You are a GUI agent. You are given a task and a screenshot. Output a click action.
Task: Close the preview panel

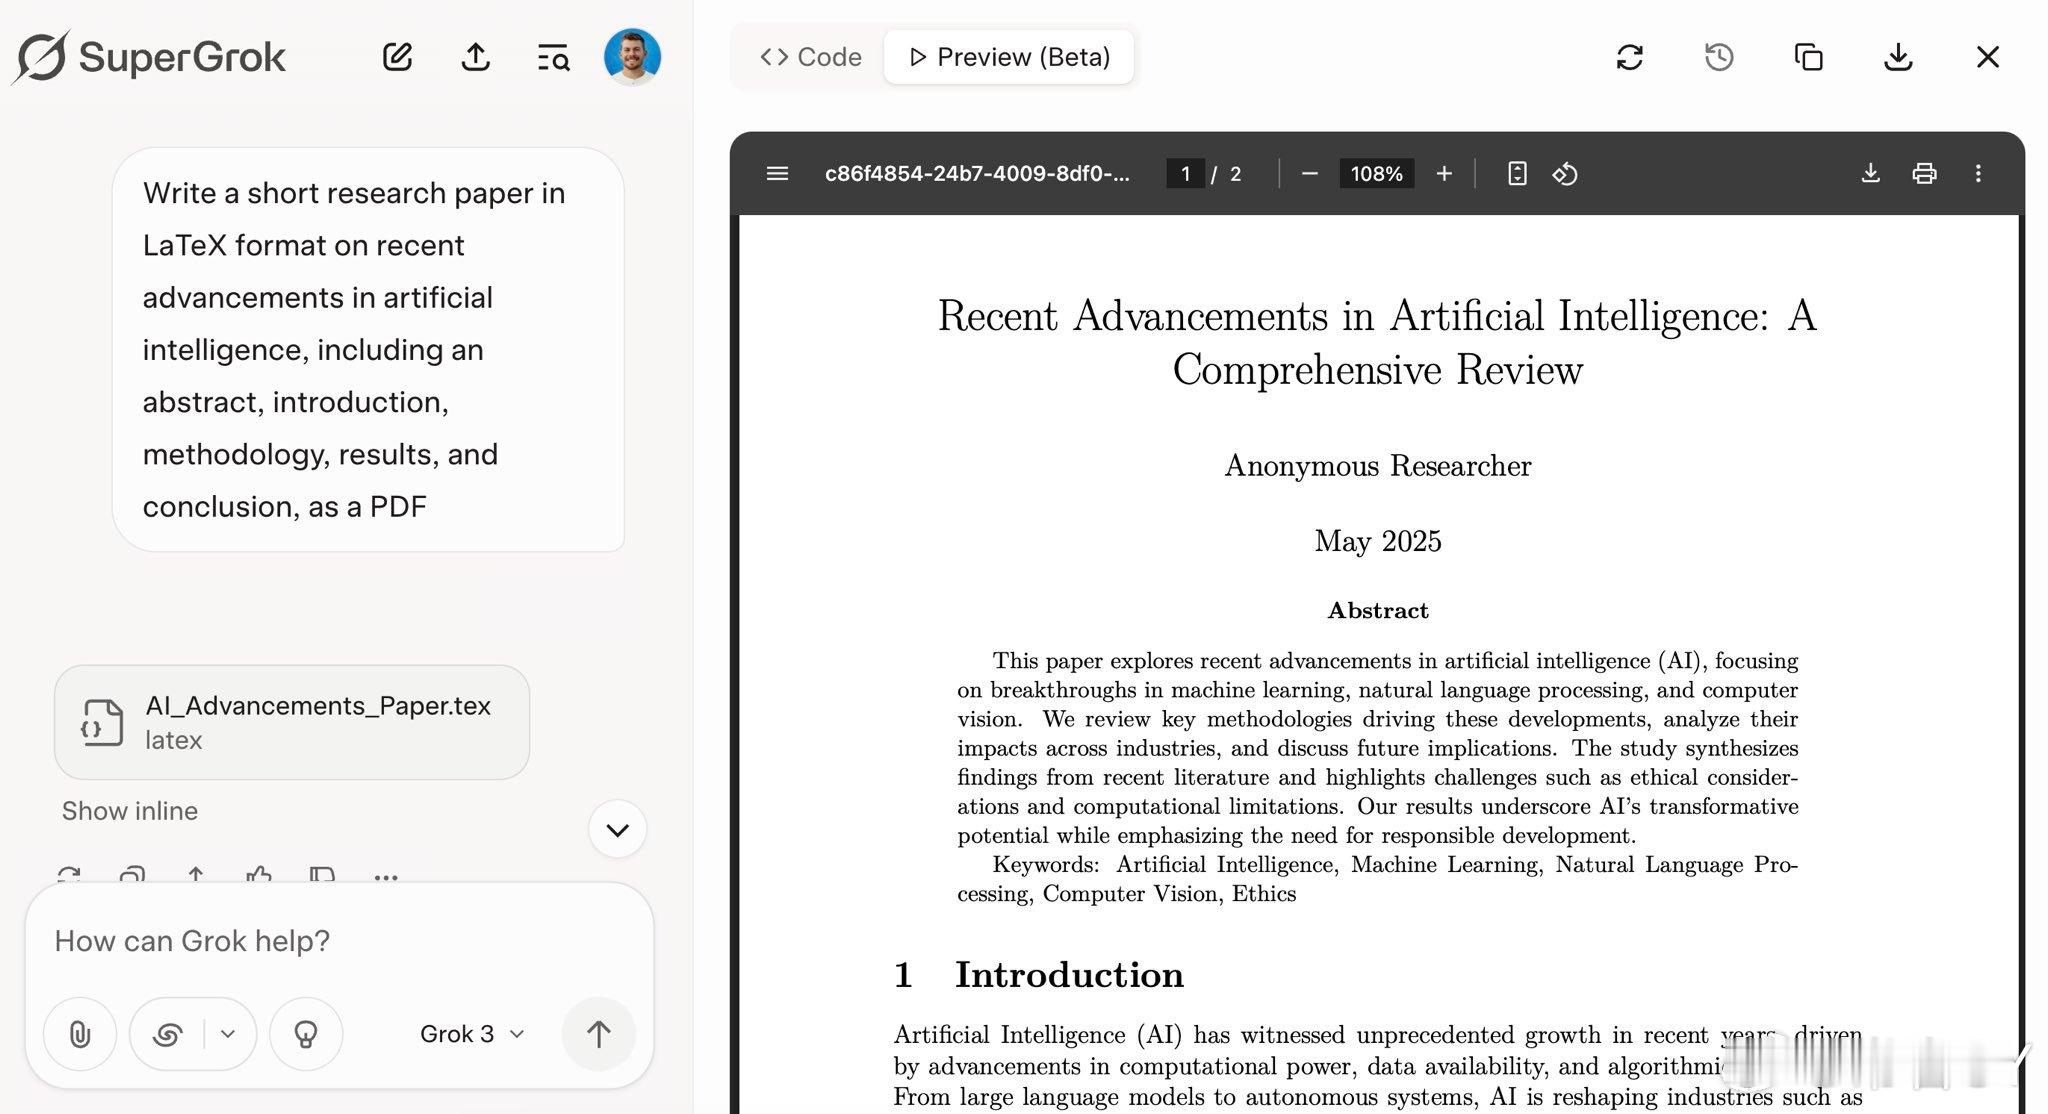point(1988,57)
